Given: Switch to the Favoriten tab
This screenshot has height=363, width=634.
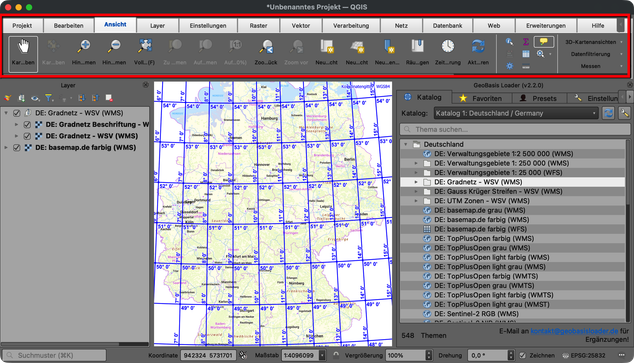Looking at the screenshot, I should [x=481, y=98].
